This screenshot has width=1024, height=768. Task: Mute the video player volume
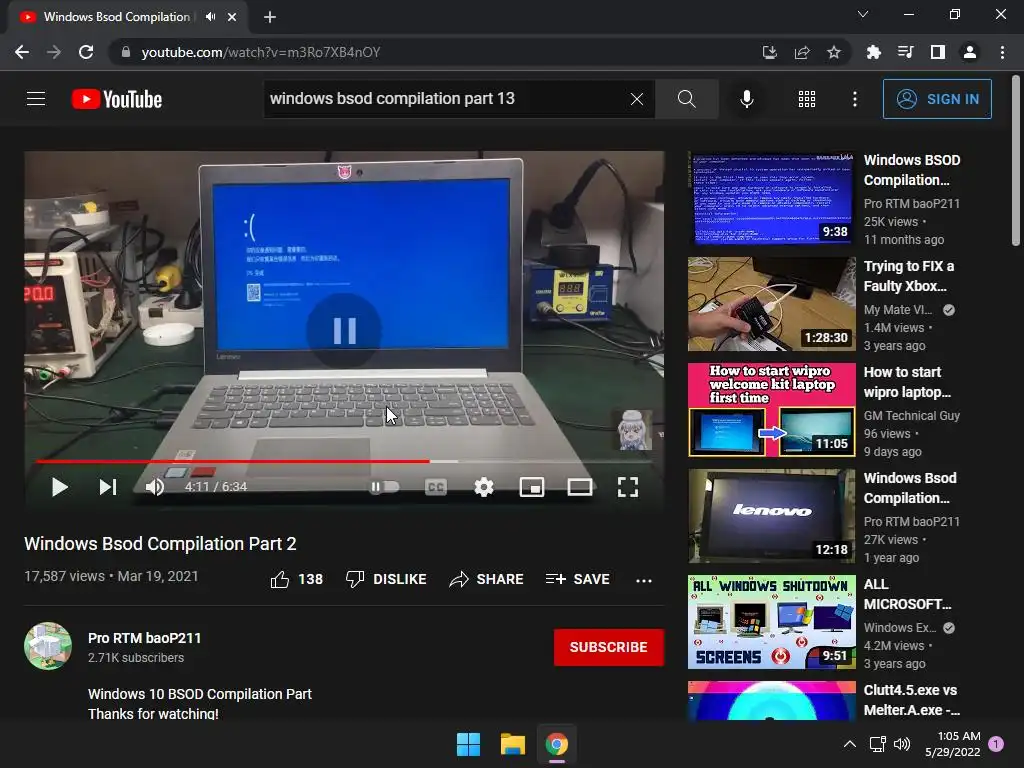[x=155, y=487]
